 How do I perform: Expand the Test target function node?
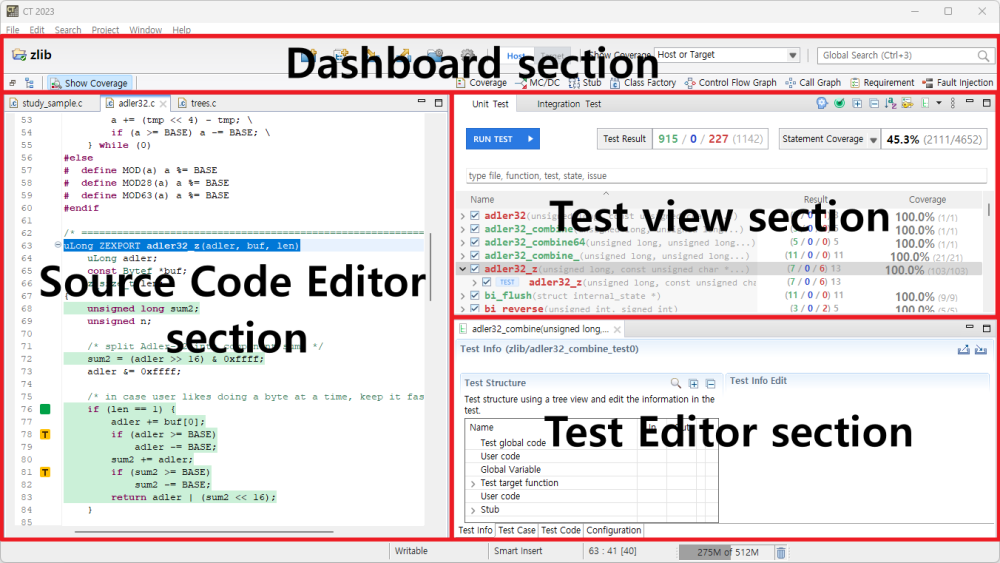[x=473, y=484]
